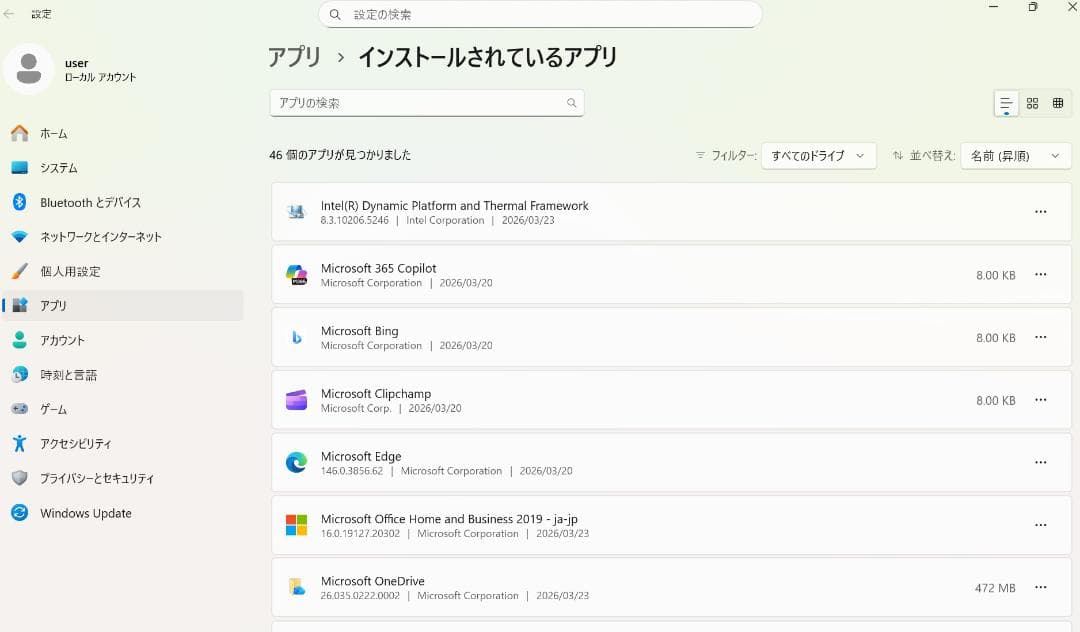The height and width of the screenshot is (632, 1080).
Task: Open the ホーム settings page
Action: pos(123,133)
